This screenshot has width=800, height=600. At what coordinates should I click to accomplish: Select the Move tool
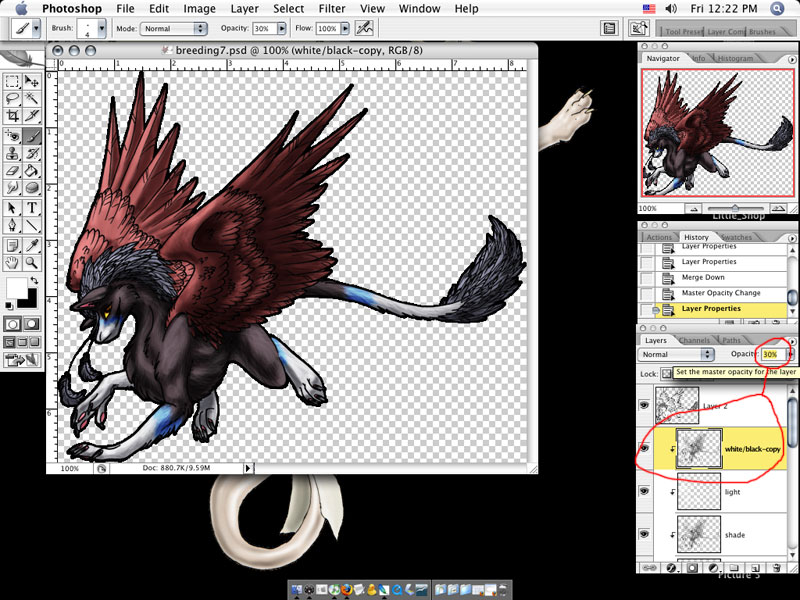(x=32, y=82)
